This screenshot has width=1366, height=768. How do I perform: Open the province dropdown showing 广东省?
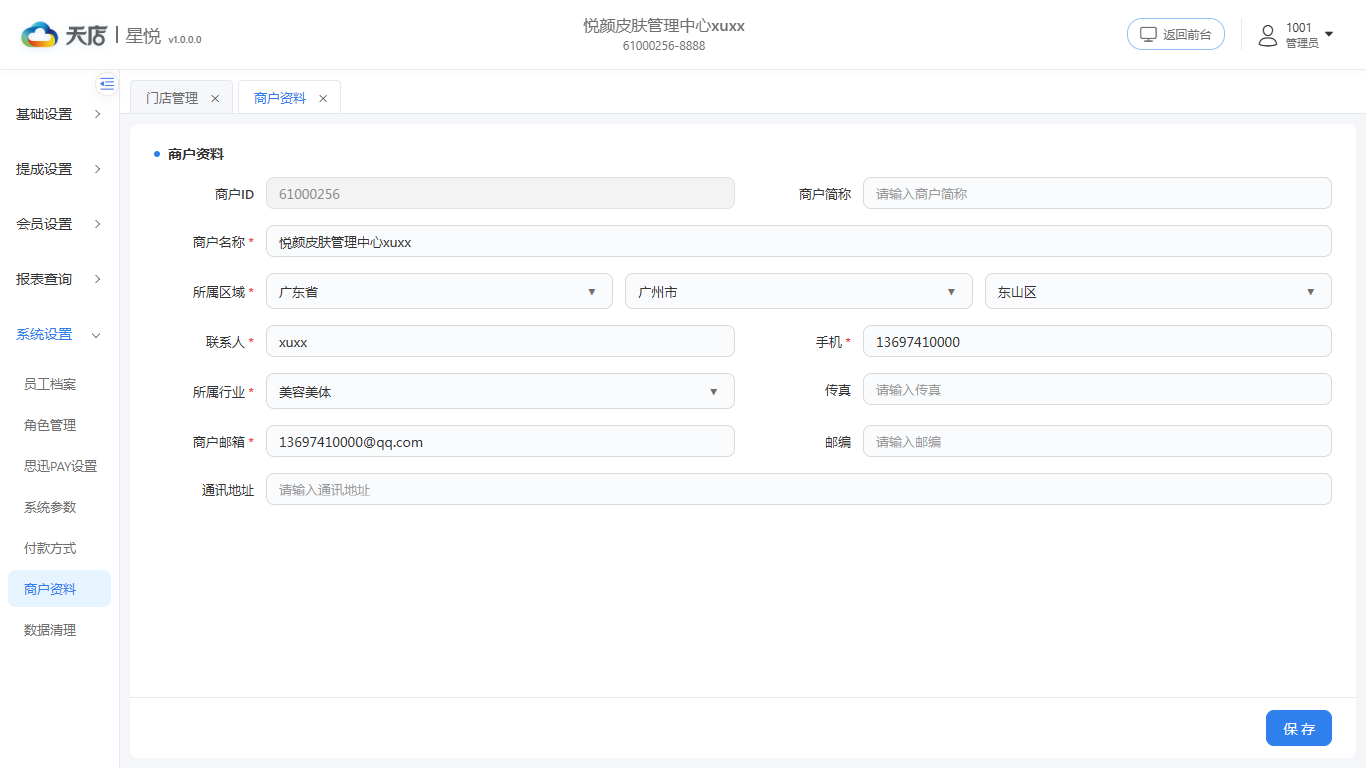pyautogui.click(x=439, y=291)
